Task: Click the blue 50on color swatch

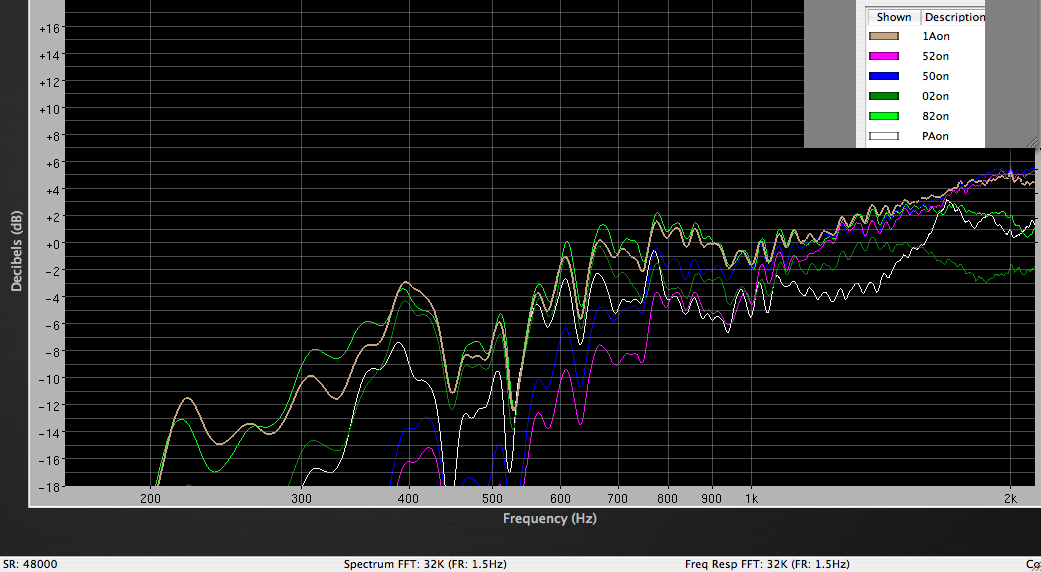Action: coord(884,76)
